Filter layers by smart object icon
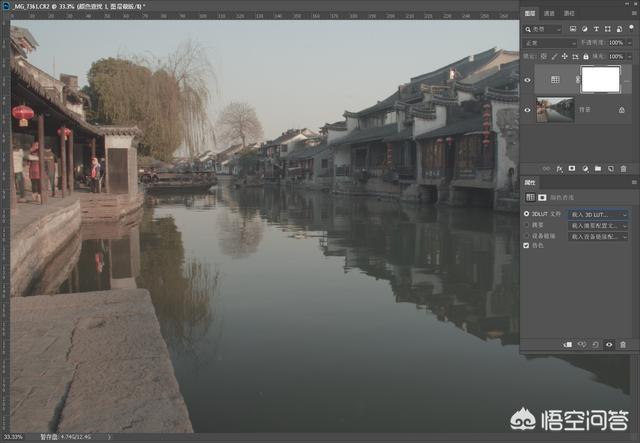Screen dimensions: 640x443 619,29
